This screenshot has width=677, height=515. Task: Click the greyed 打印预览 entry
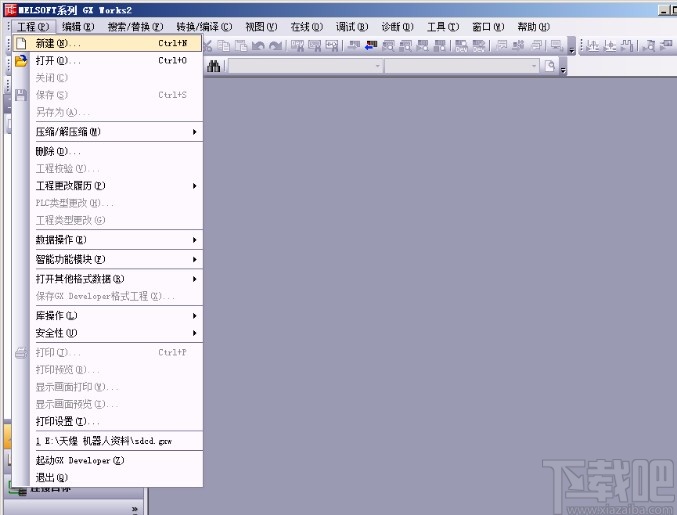(x=116, y=370)
